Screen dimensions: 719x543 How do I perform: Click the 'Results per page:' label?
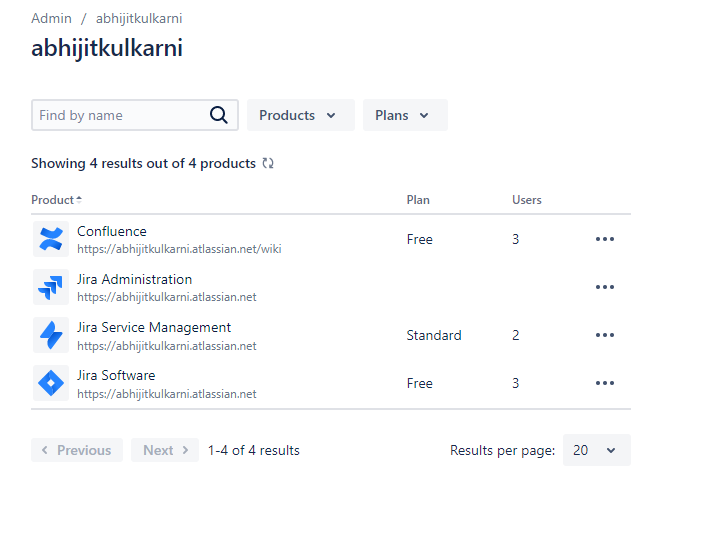(x=503, y=450)
